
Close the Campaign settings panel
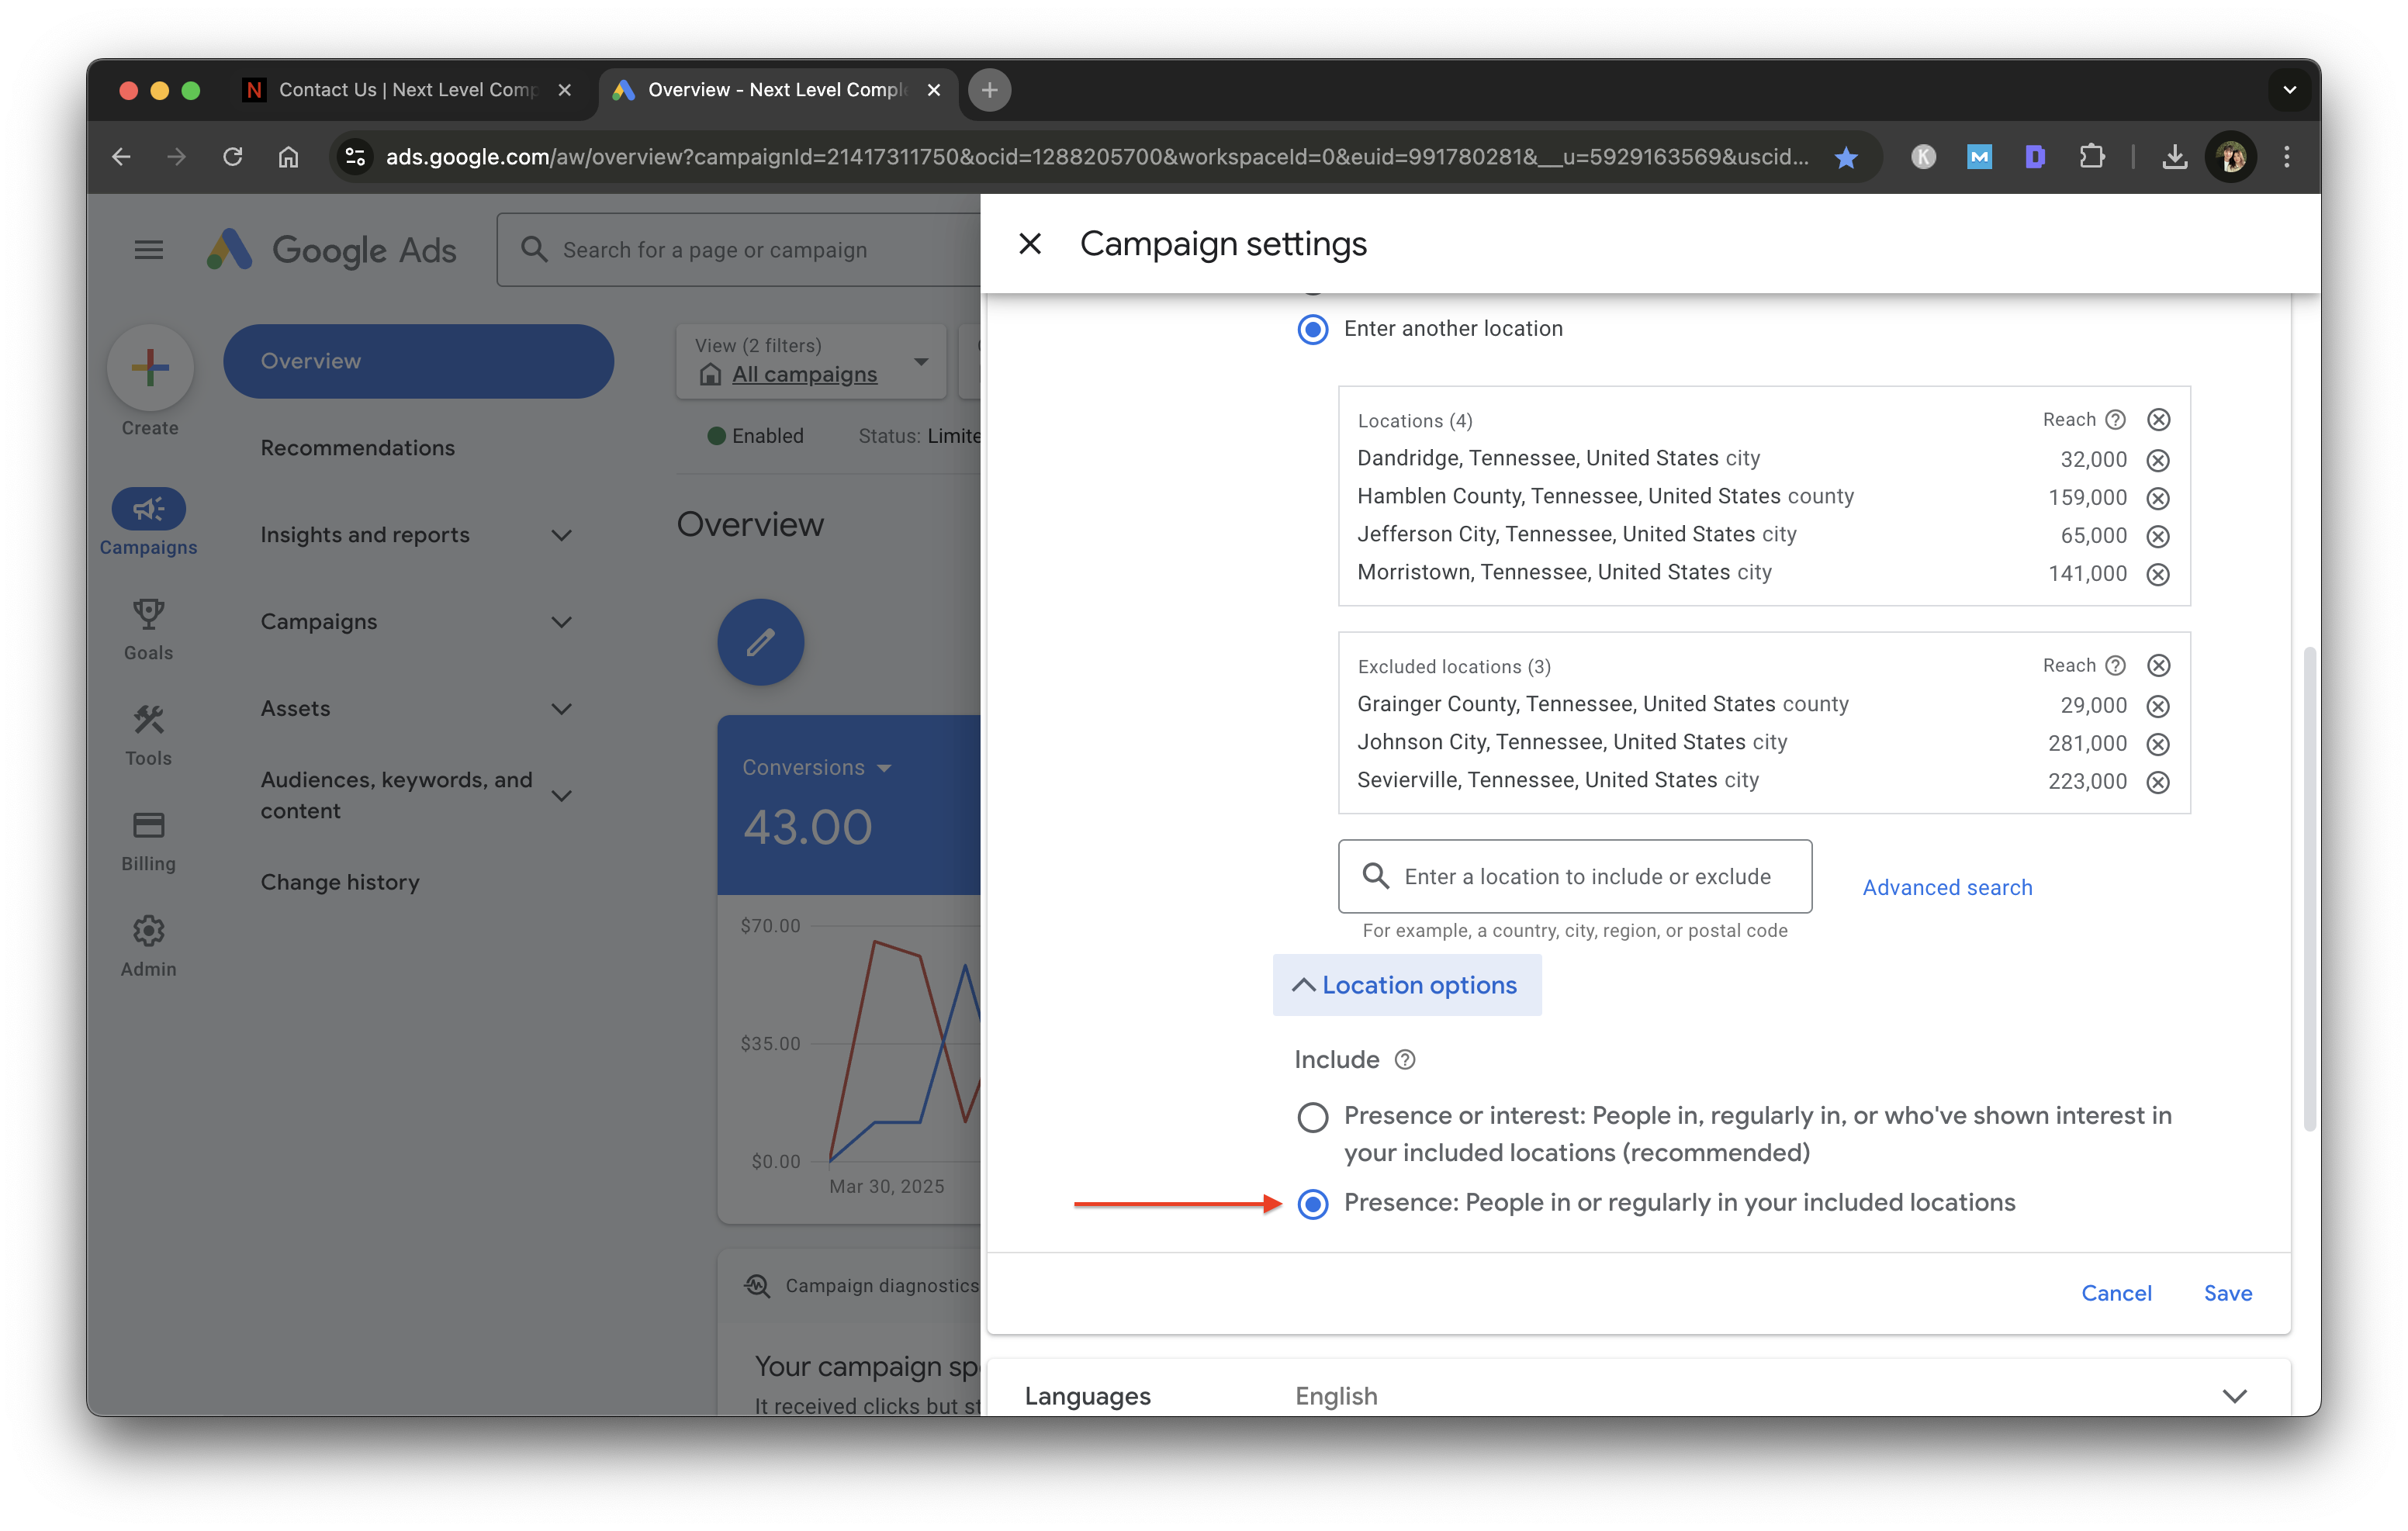1029,243
